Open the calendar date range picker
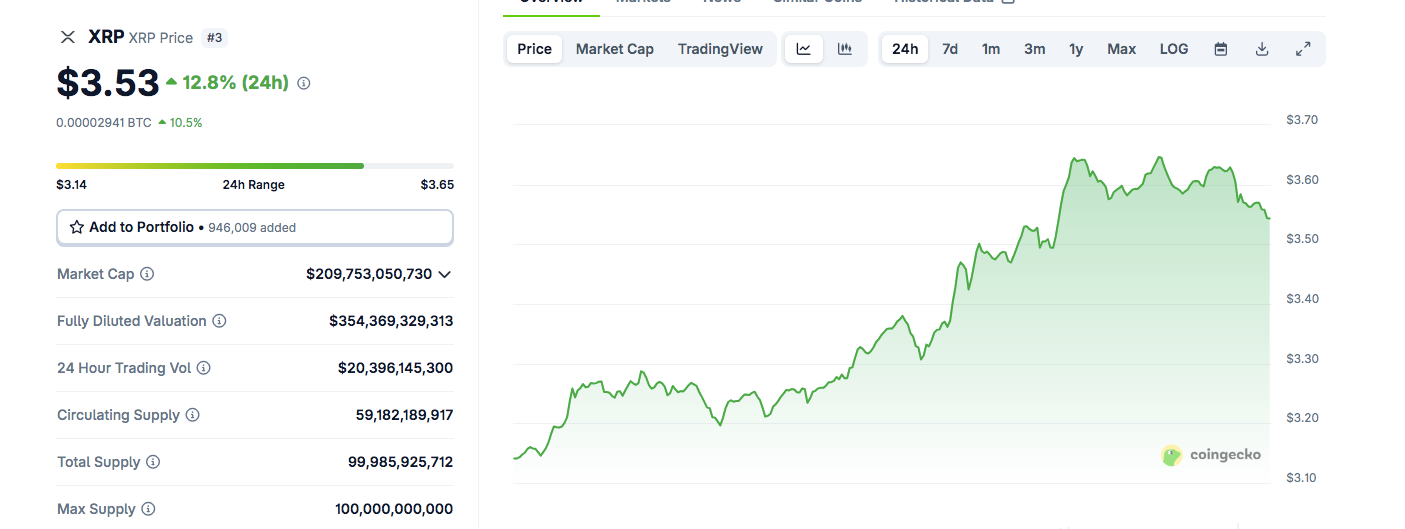This screenshot has width=1405, height=529. (1221, 49)
